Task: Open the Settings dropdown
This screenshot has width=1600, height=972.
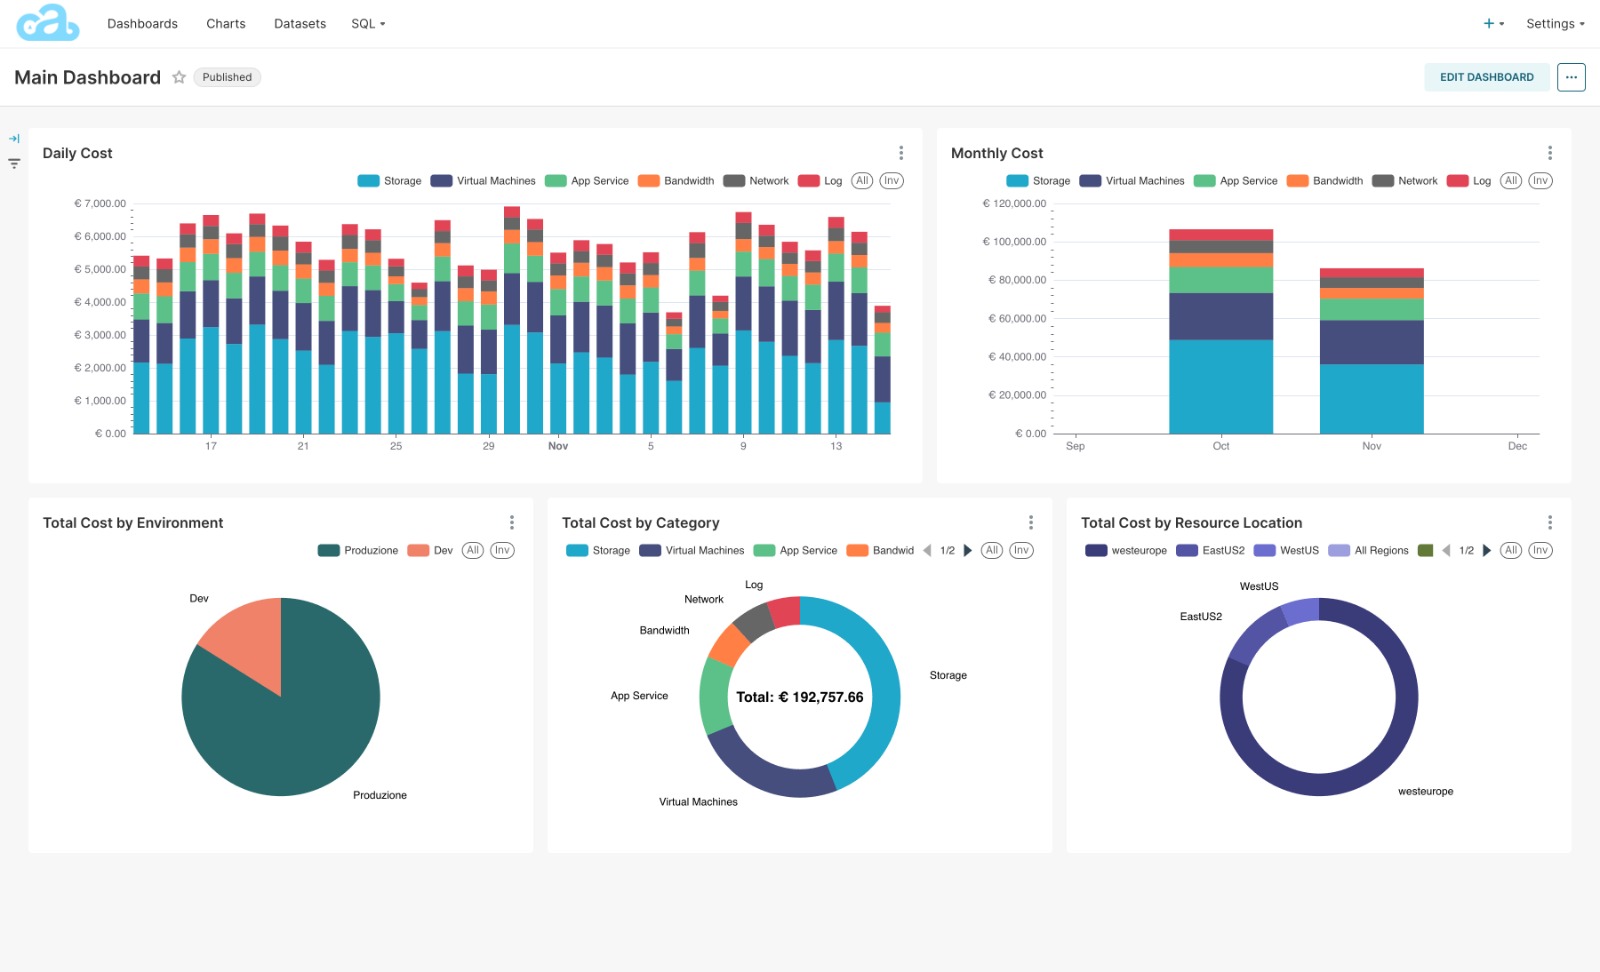Action: (1555, 24)
